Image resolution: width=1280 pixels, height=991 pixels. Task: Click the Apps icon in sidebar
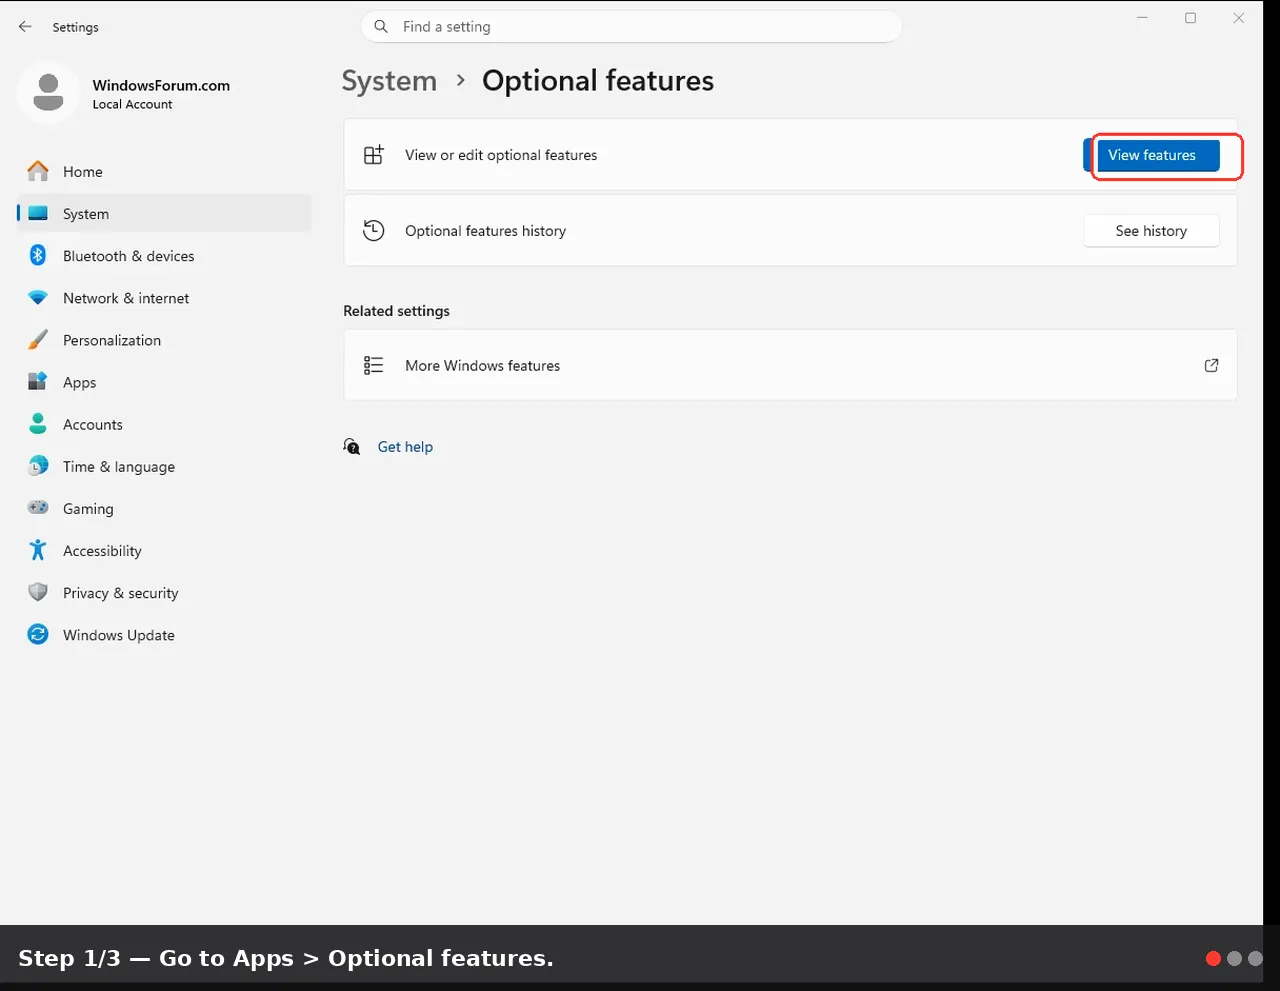38,382
